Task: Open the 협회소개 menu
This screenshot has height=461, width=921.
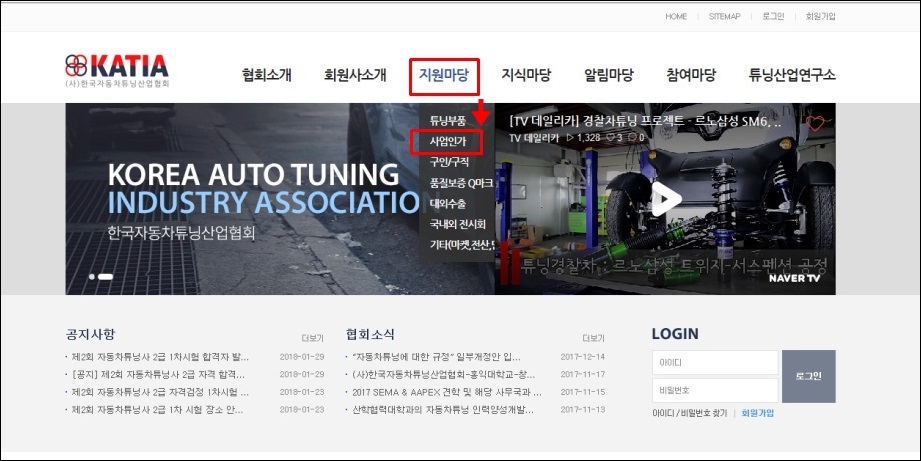Action: pyautogui.click(x=267, y=75)
